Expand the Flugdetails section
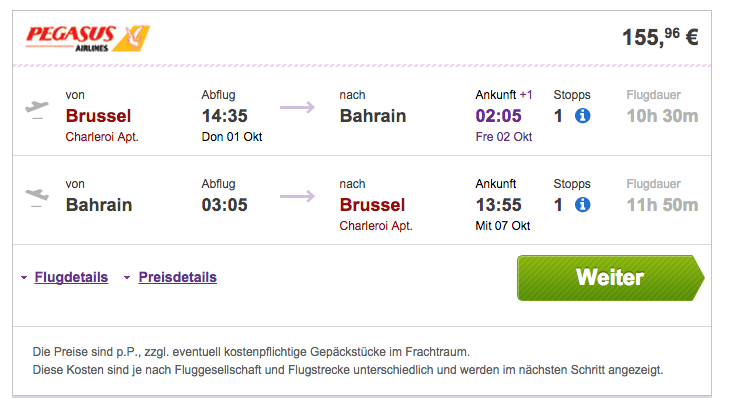Image resolution: width=731 pixels, height=416 pixels. pos(71,277)
